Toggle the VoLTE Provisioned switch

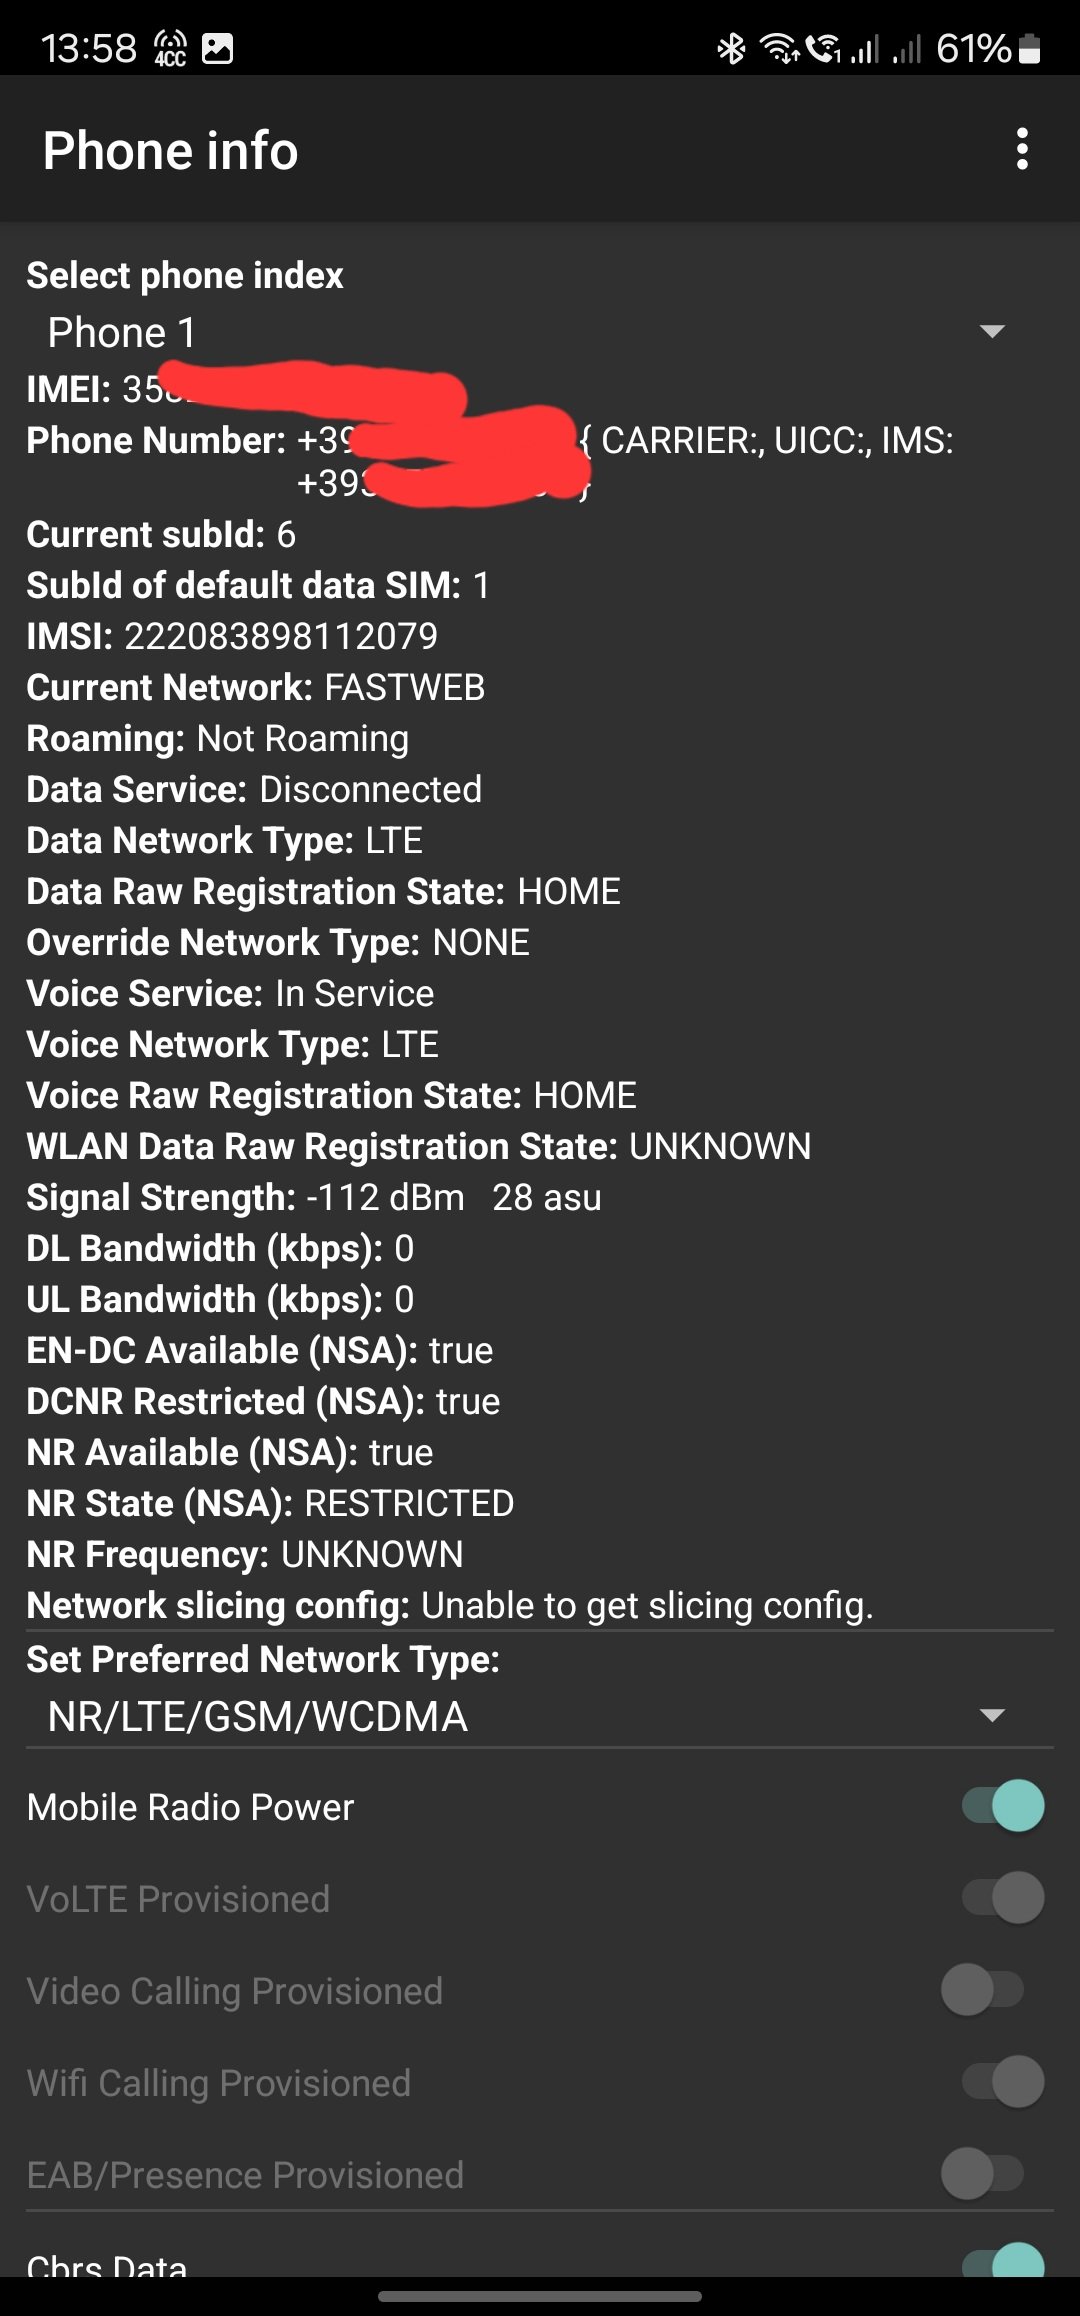1003,1898
